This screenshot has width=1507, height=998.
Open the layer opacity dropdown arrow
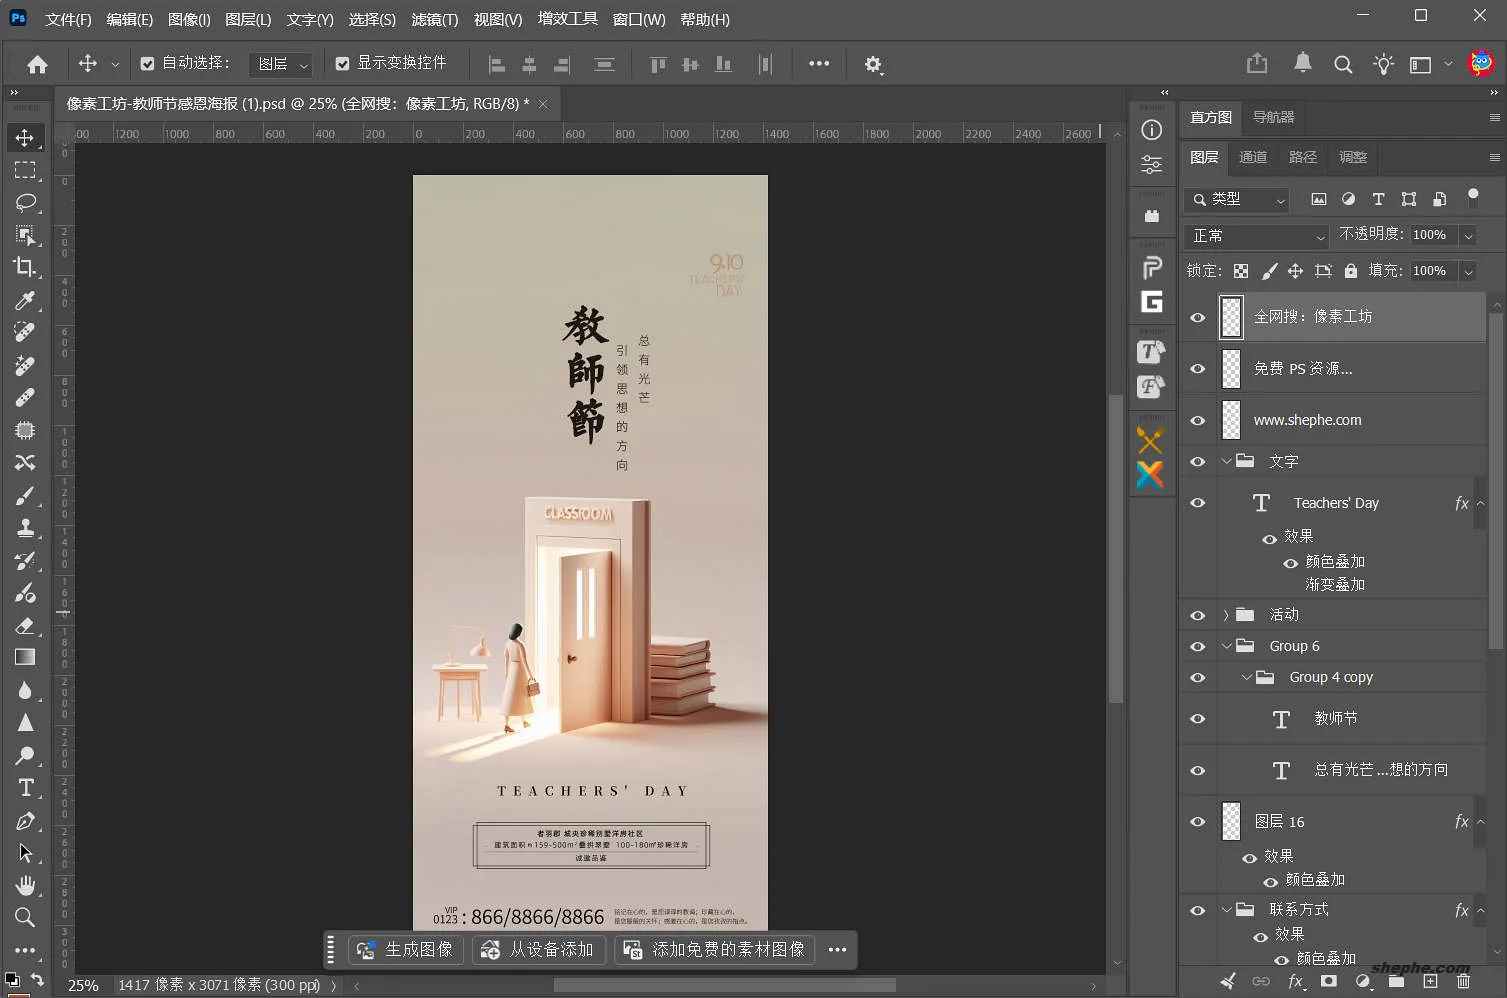1468,236
